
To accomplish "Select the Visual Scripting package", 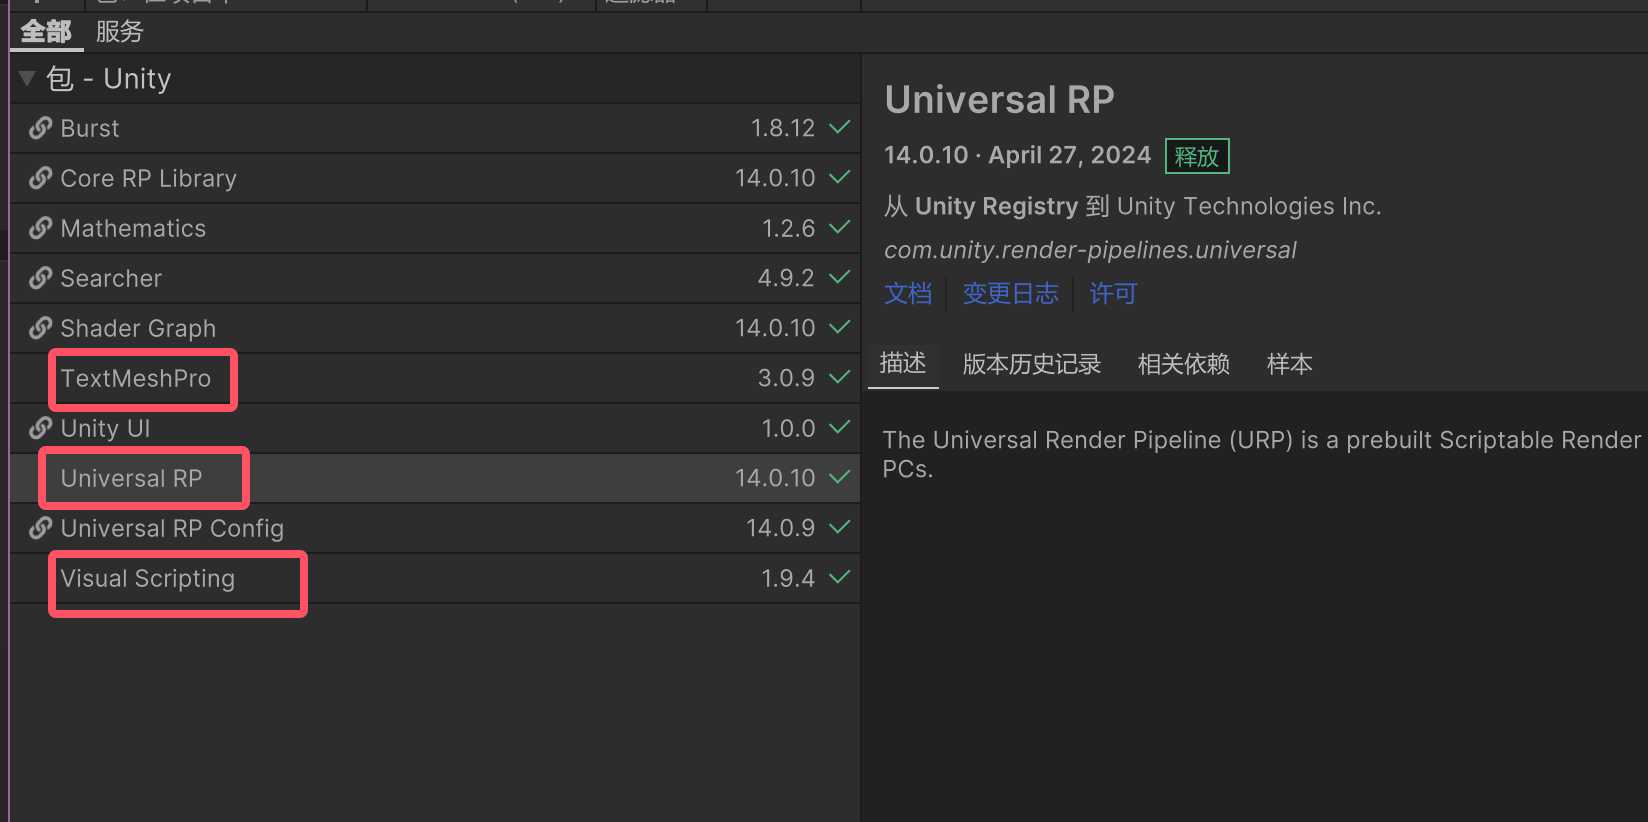I will pyautogui.click(x=435, y=578).
